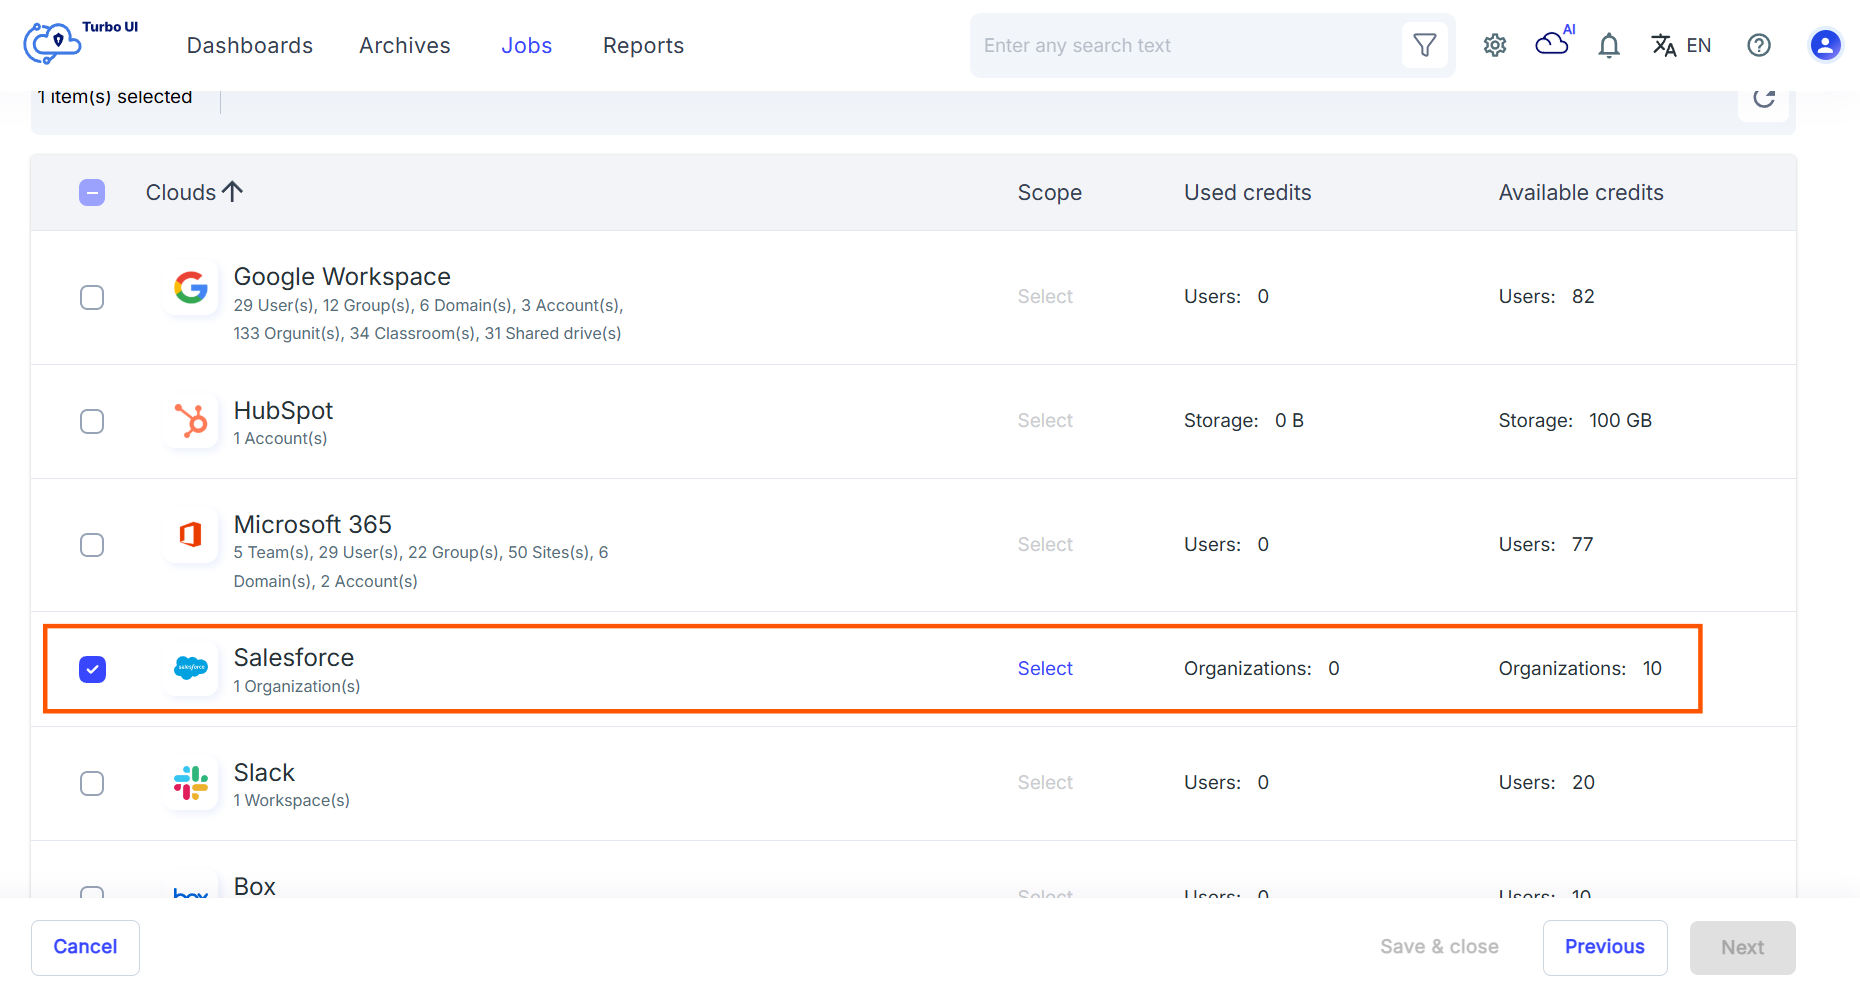Open the Reports menu
This screenshot has height=994, width=1860.
[x=643, y=45]
